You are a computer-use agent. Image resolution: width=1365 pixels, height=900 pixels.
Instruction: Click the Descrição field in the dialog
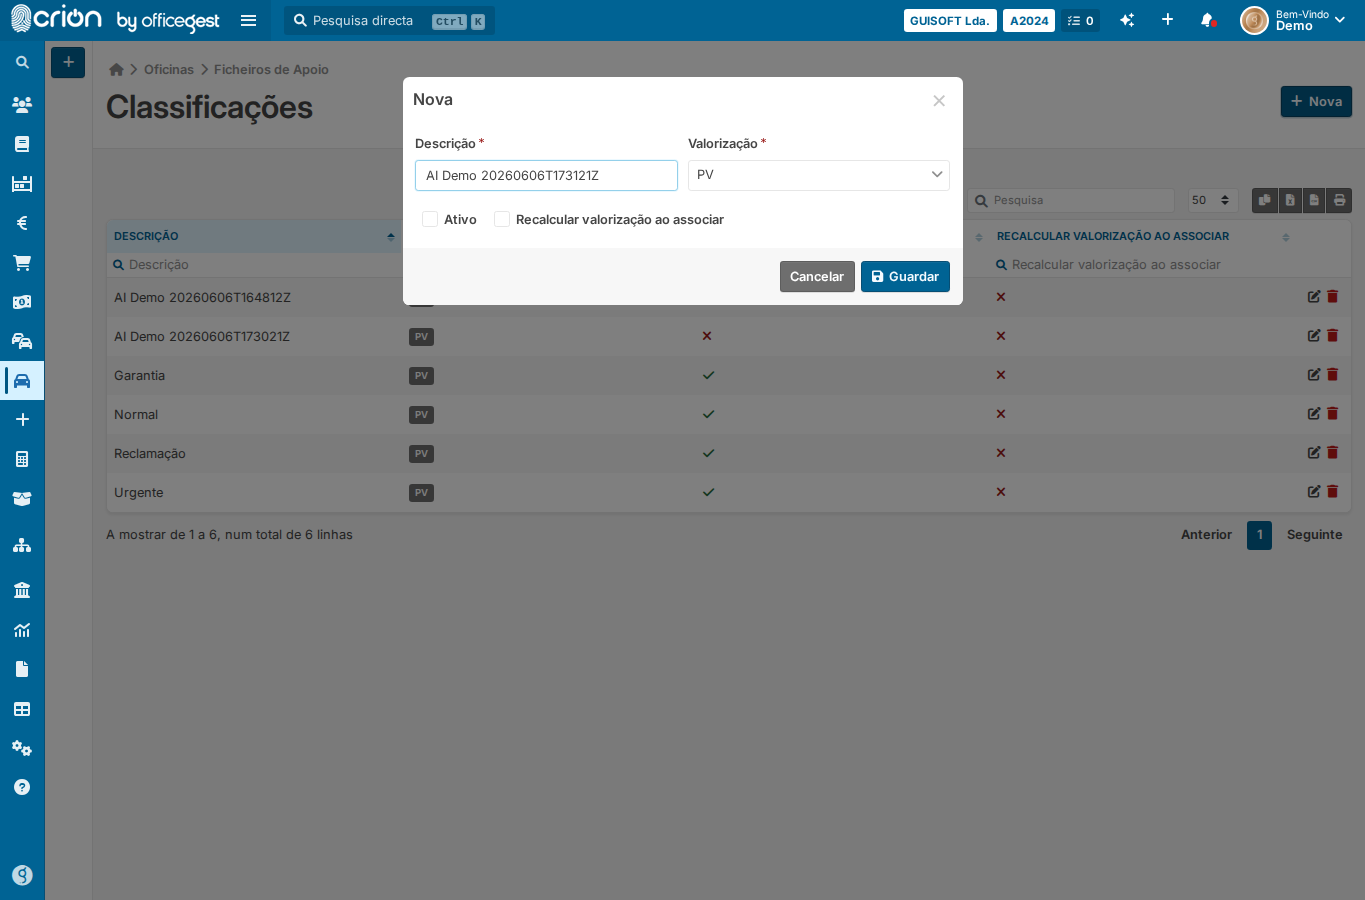coord(546,175)
